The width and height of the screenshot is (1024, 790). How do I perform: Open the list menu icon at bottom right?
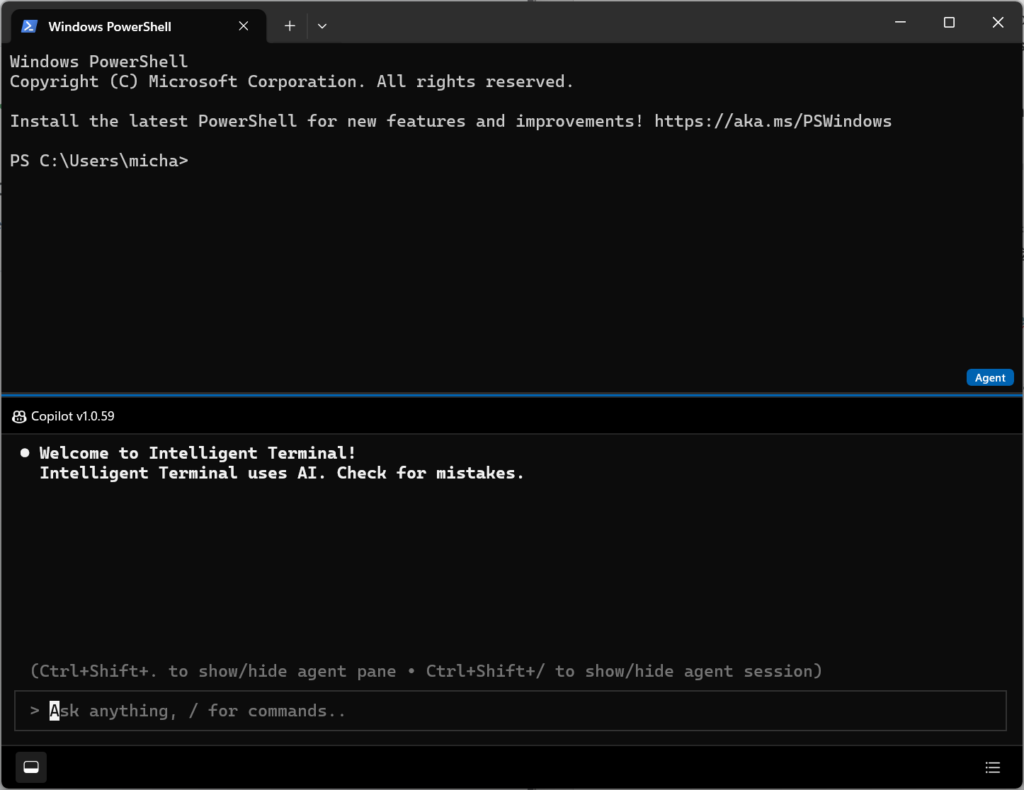click(993, 767)
